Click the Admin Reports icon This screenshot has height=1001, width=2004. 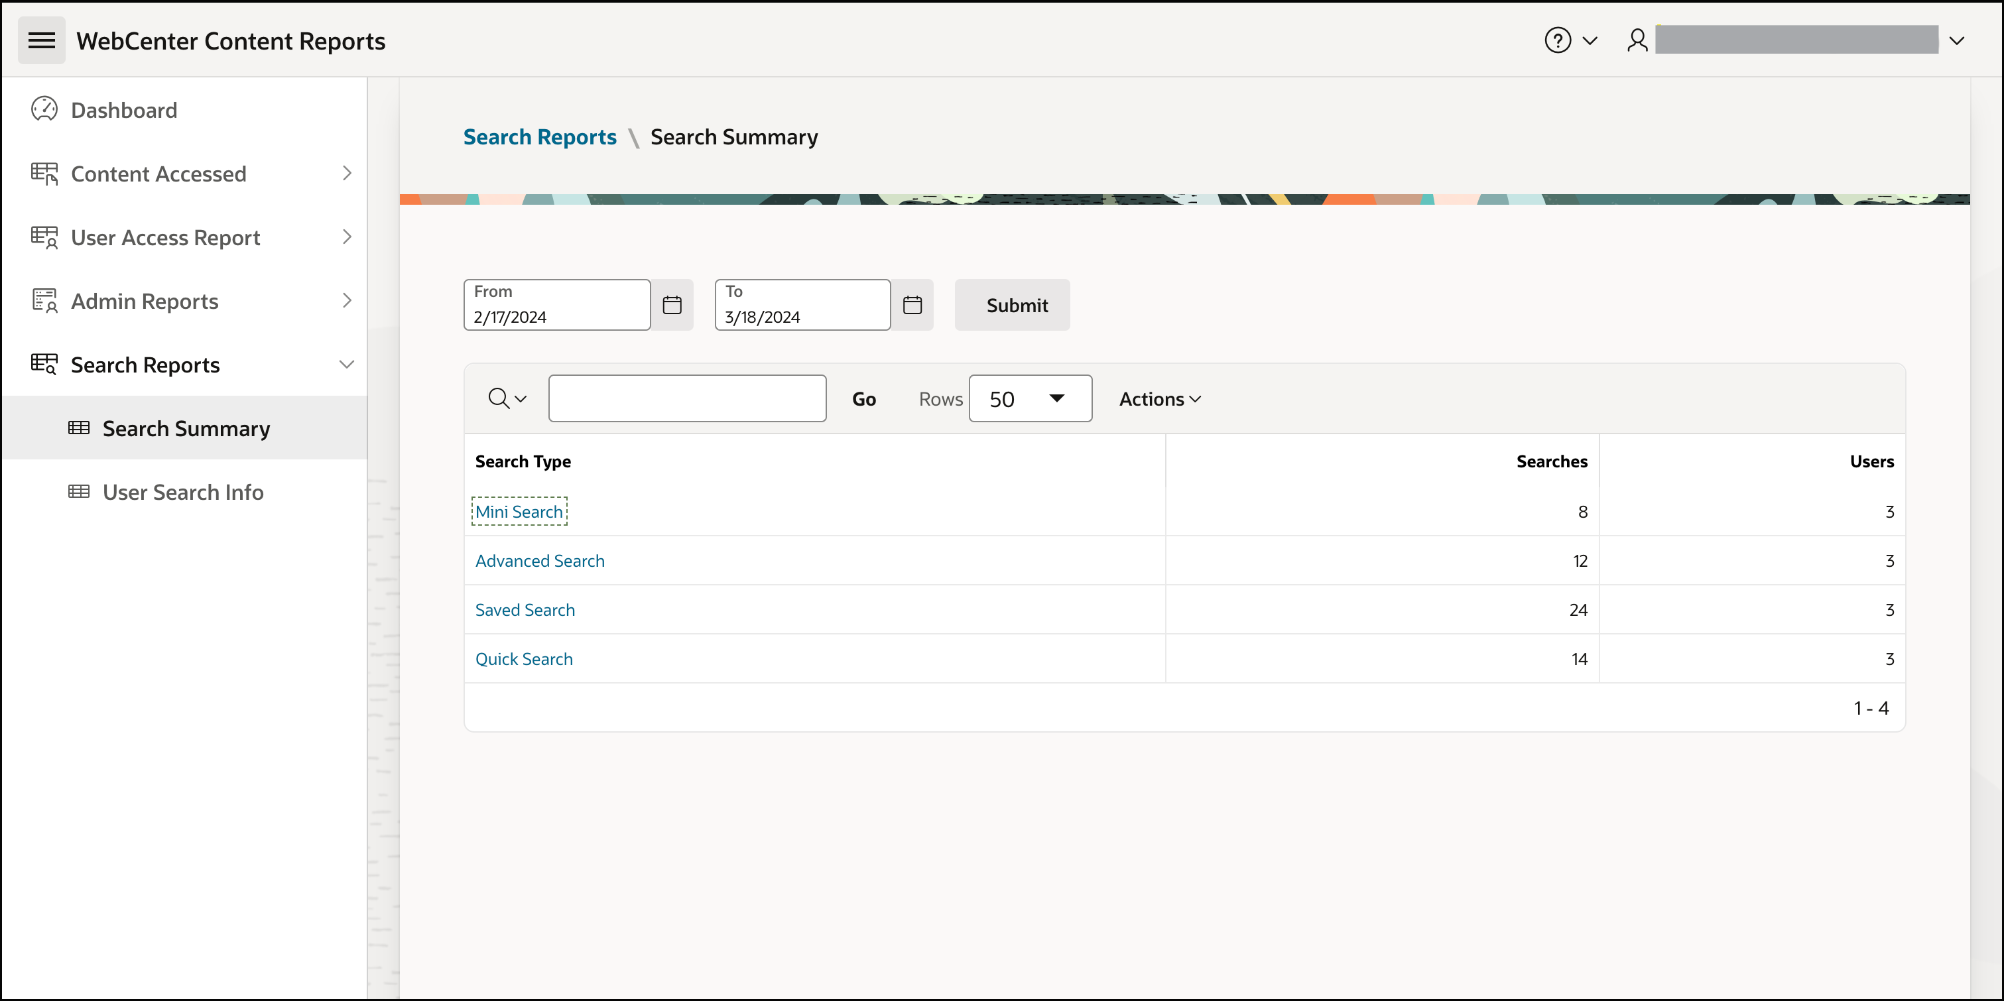click(x=44, y=301)
